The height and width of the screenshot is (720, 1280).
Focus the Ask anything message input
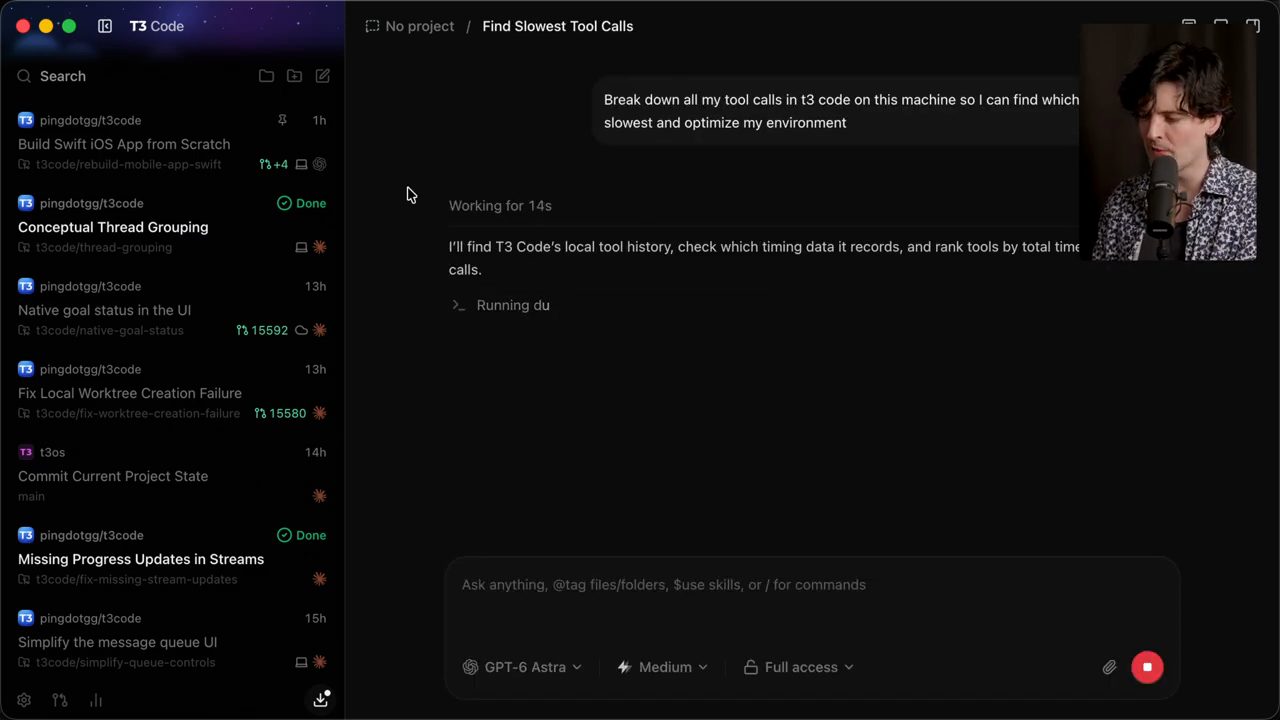click(812, 585)
